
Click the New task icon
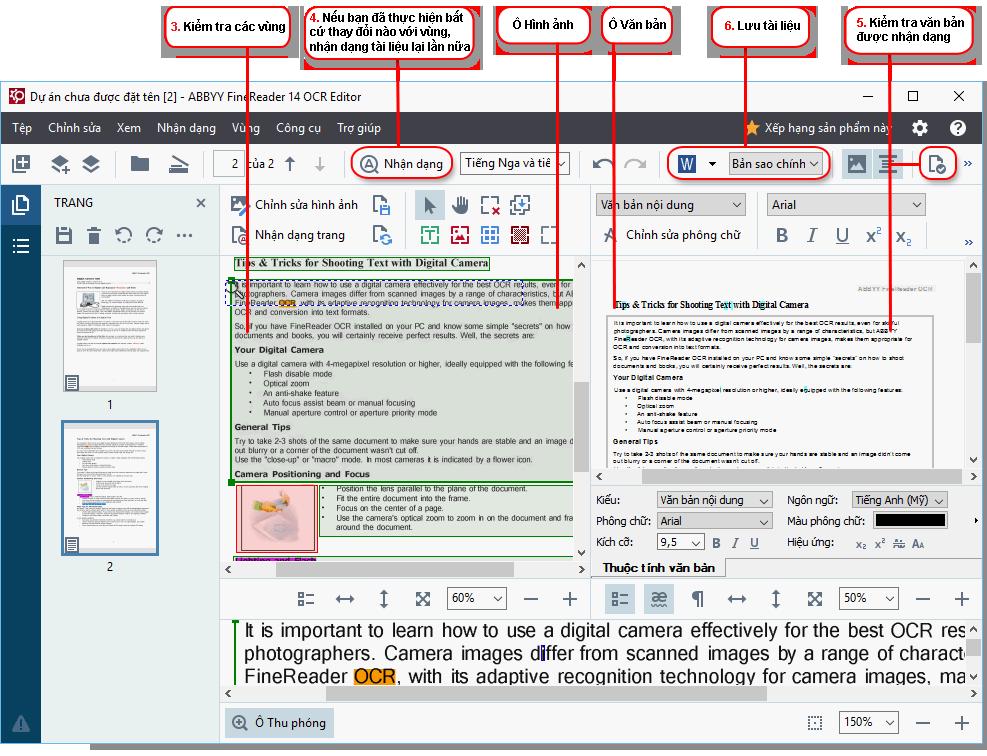21,164
